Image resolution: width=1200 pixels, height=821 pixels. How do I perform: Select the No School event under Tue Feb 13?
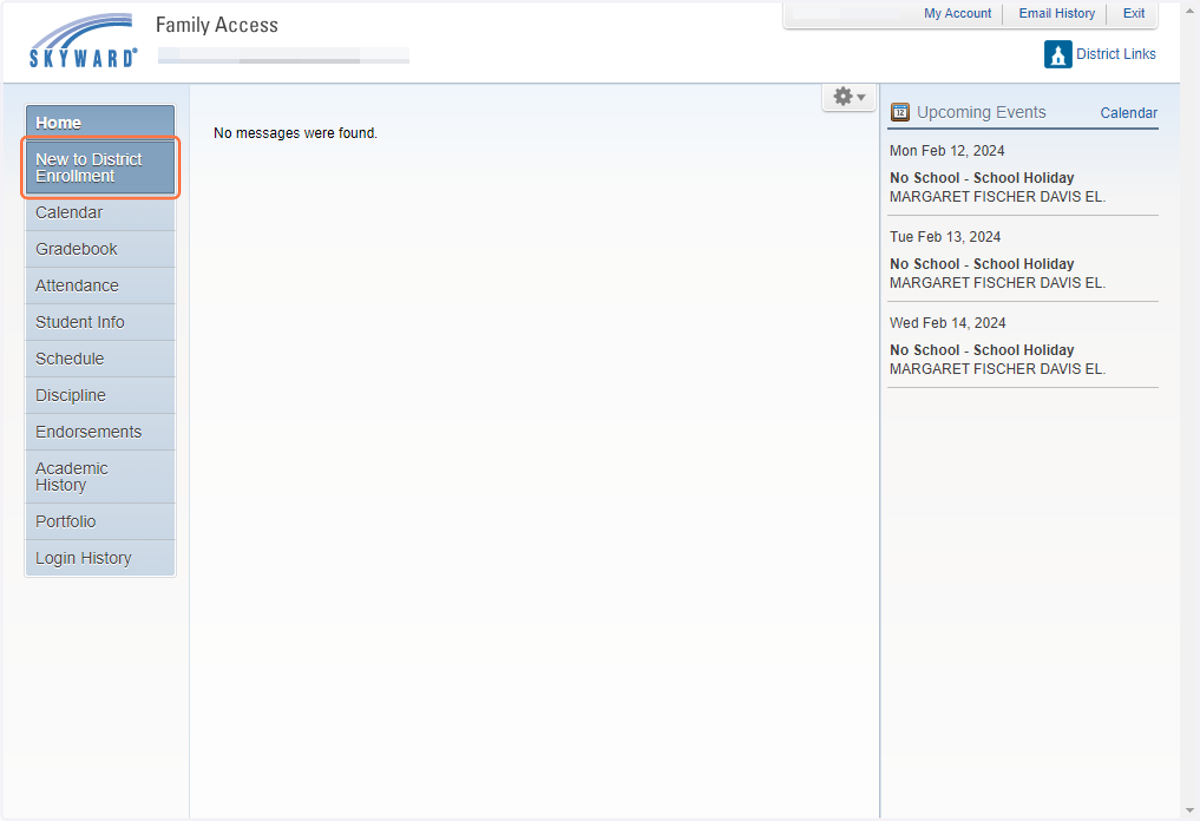982,264
